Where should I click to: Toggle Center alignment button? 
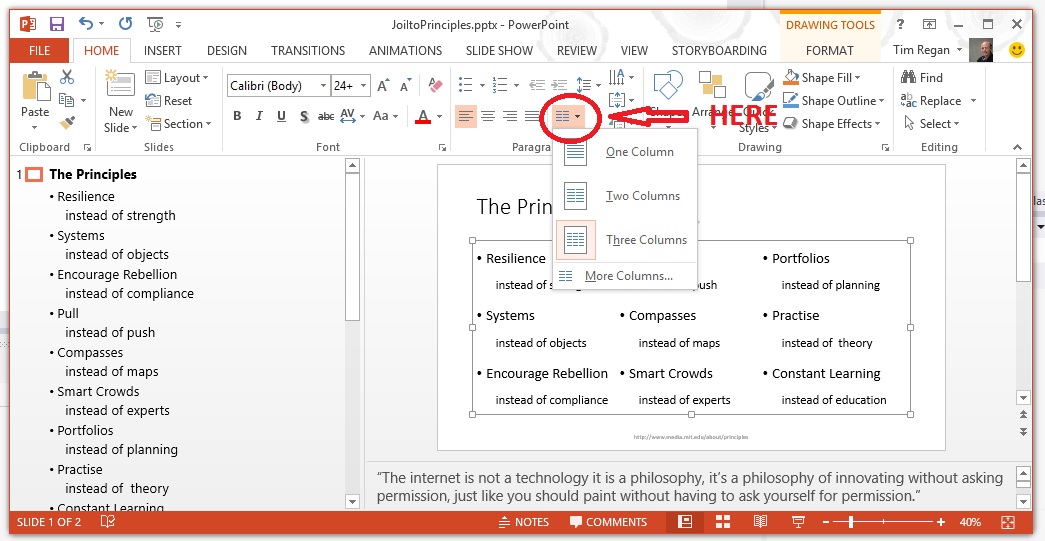pyautogui.click(x=488, y=117)
